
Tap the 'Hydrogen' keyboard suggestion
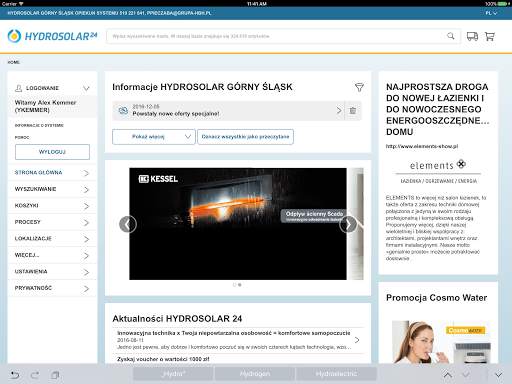(x=255, y=374)
